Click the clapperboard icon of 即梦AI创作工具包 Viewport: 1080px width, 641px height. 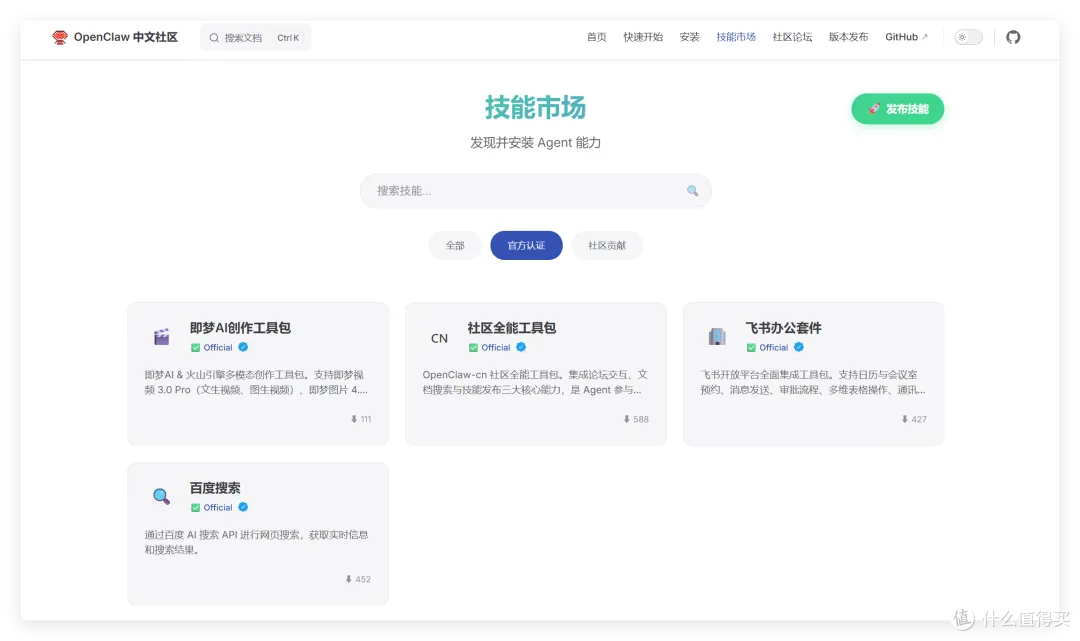coord(162,337)
